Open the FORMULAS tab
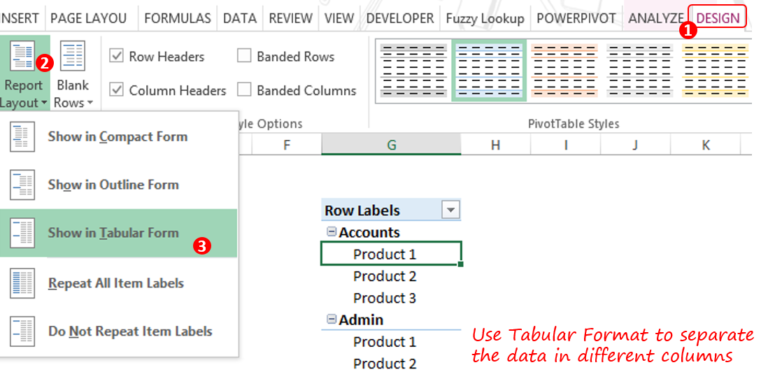The height and width of the screenshot is (379, 768). pyautogui.click(x=177, y=18)
